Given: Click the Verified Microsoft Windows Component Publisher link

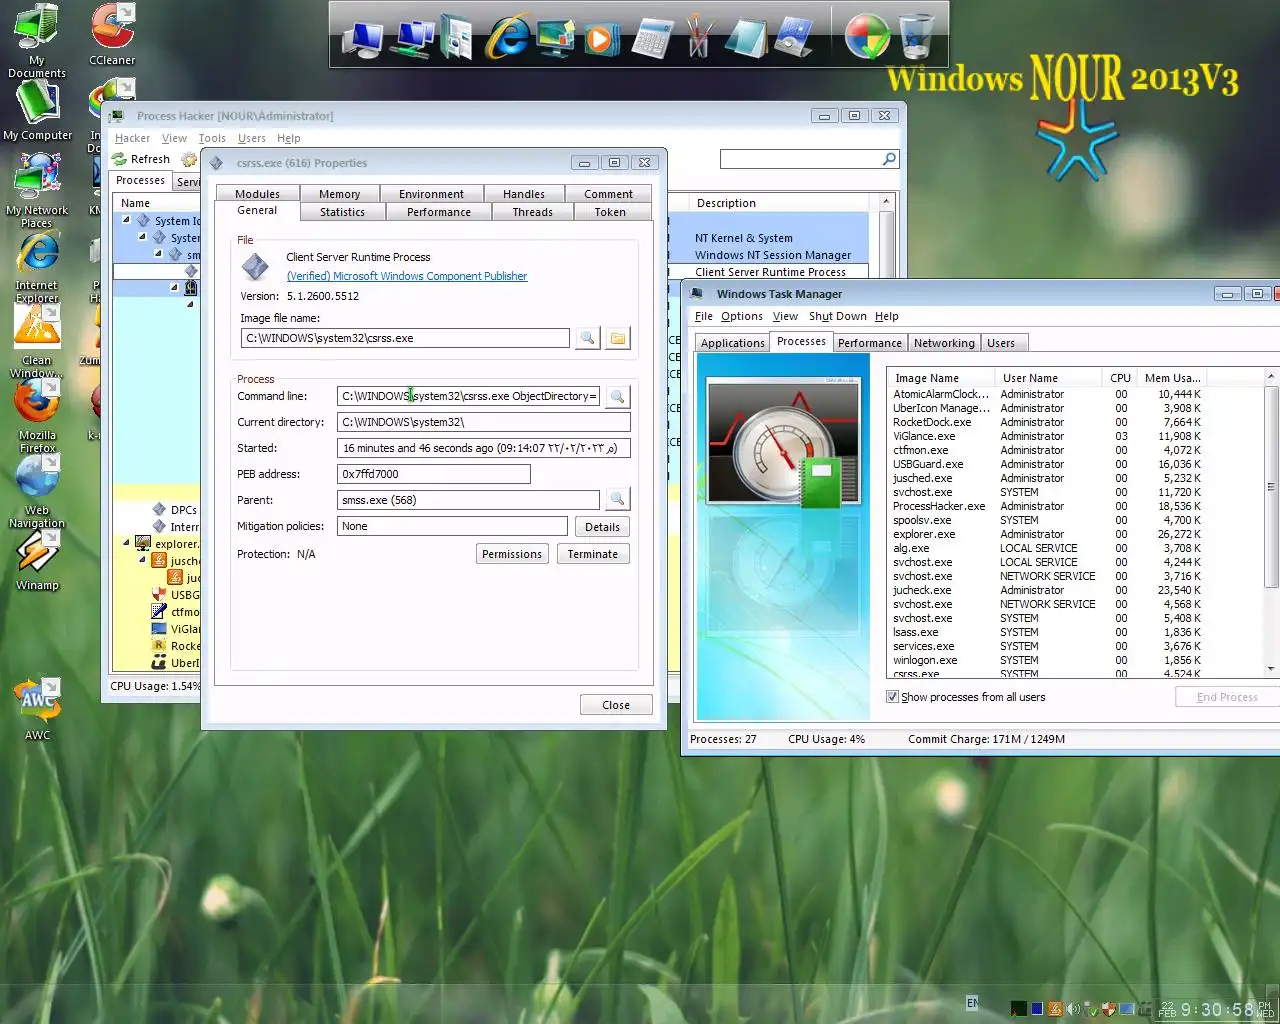Looking at the screenshot, I should click(x=407, y=276).
